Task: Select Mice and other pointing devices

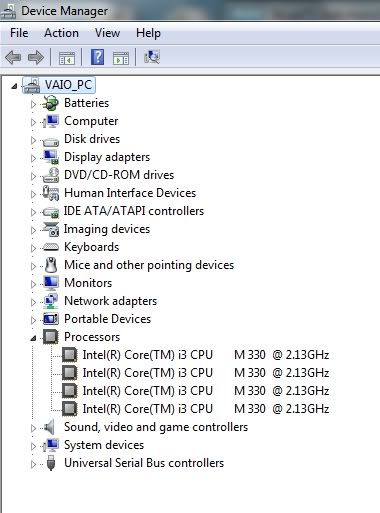Action: (149, 265)
